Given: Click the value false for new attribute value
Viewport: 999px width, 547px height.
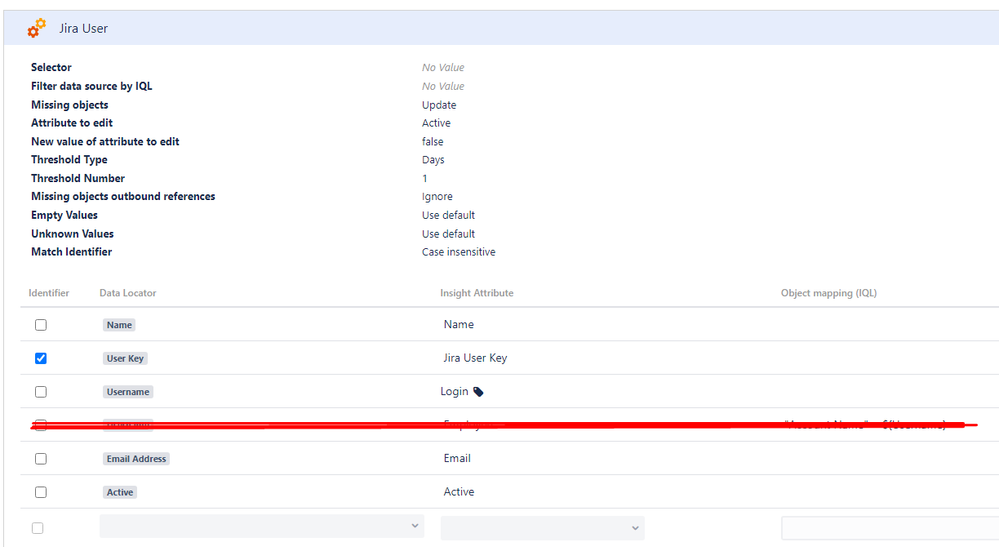Looking at the screenshot, I should [433, 141].
